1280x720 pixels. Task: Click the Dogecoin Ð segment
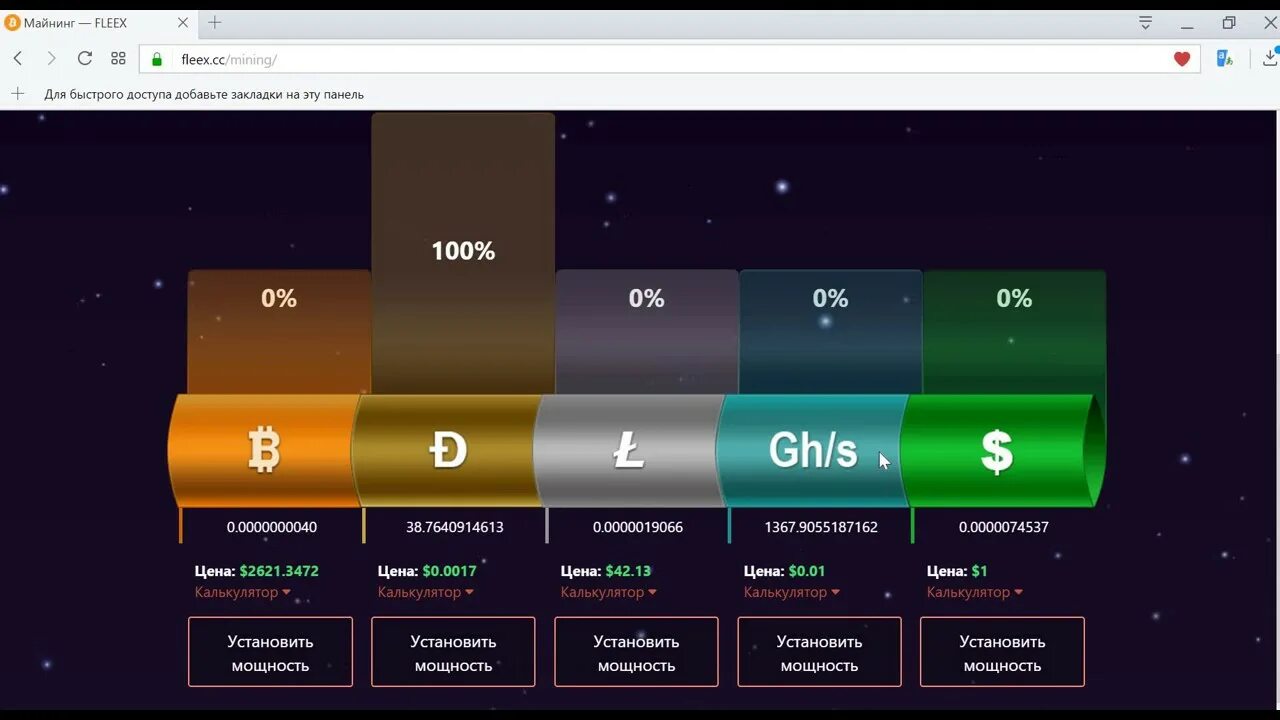click(x=448, y=450)
